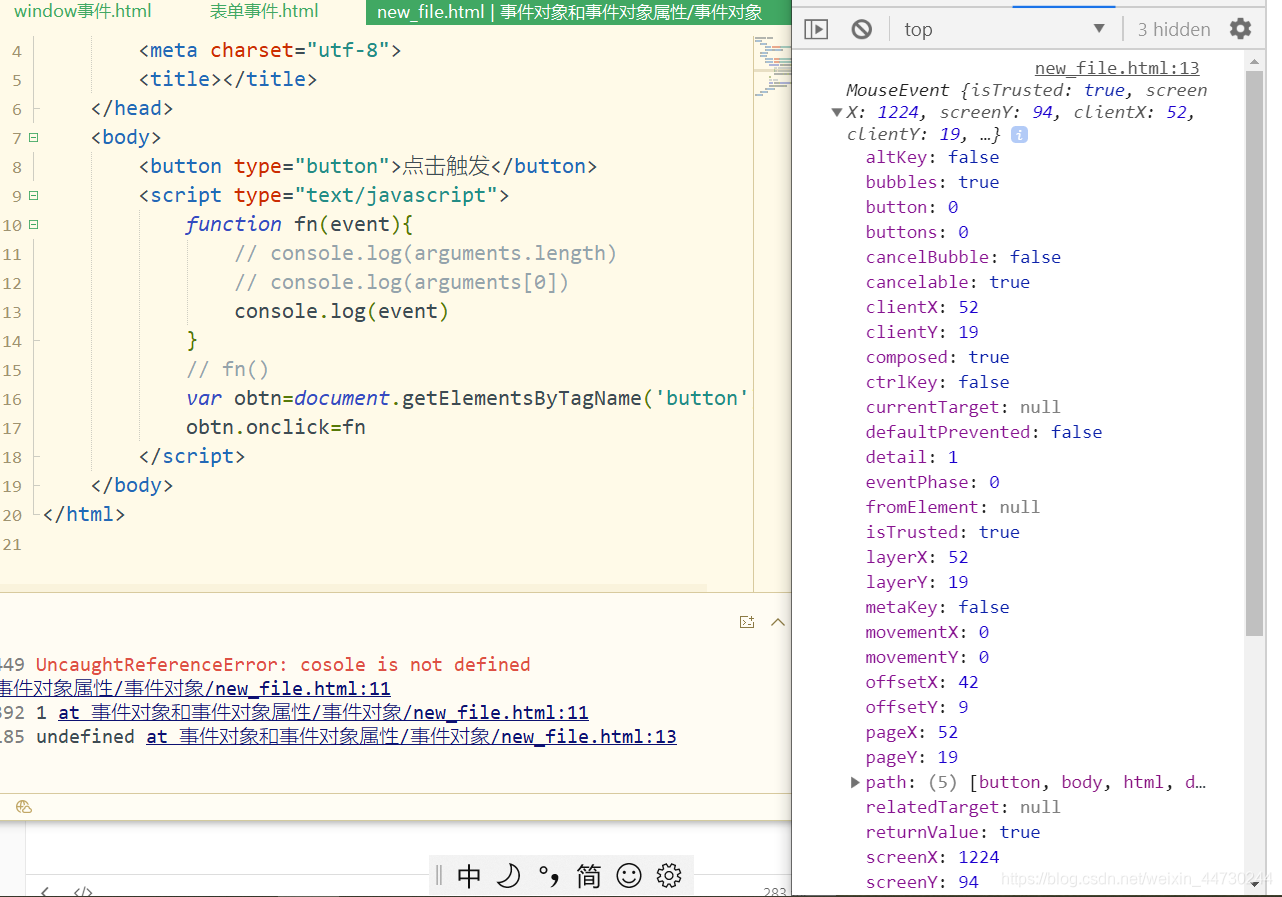
Task: Click the obtn.onclick=fn code line
Action: (276, 427)
